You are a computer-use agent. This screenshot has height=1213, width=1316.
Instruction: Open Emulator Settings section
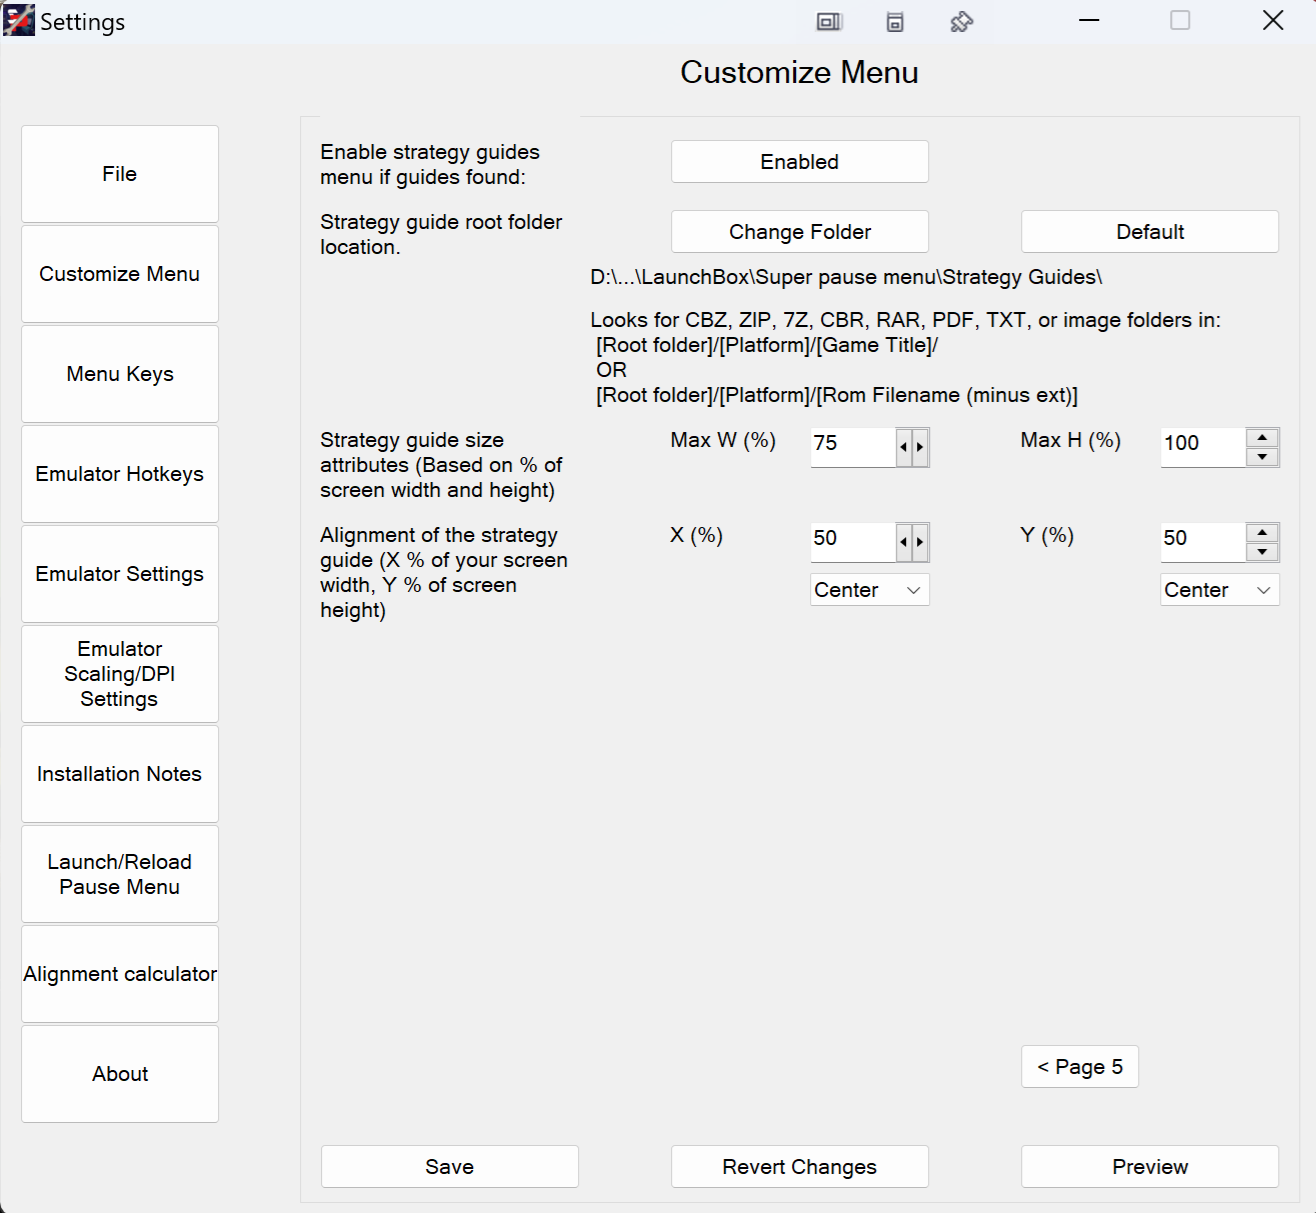[120, 574]
